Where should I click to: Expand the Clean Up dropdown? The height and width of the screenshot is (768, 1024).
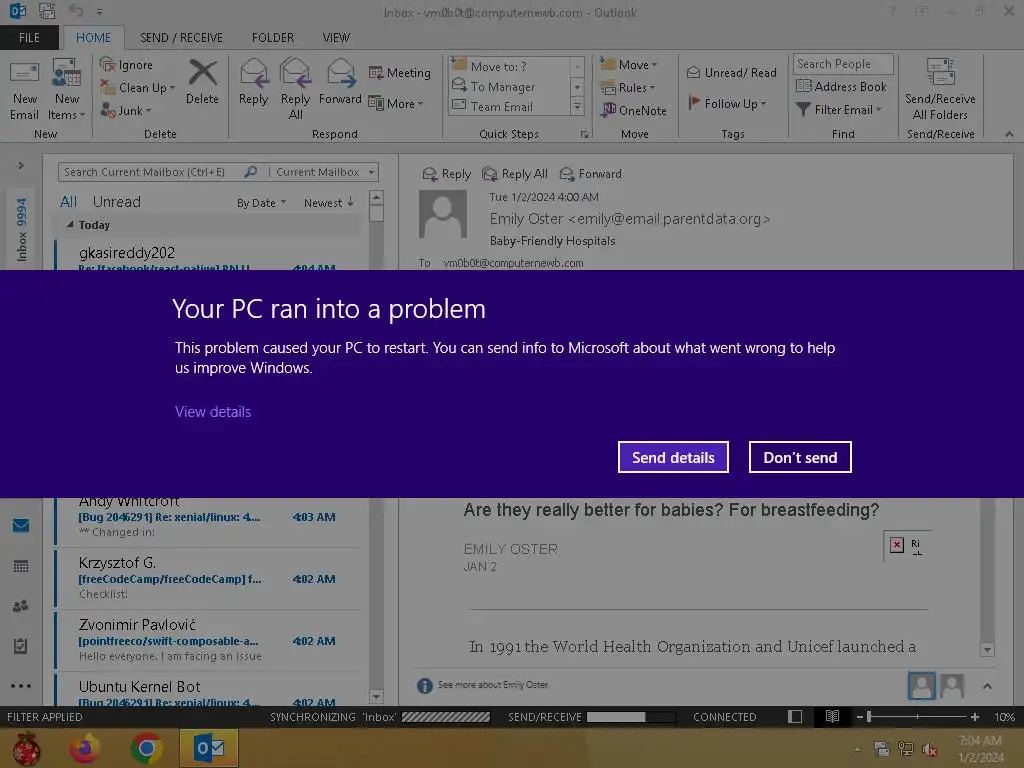pos(138,88)
